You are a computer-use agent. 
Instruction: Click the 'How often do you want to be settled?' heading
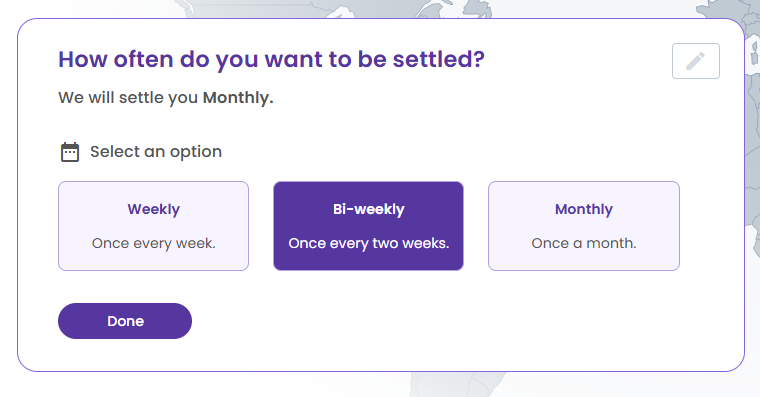(271, 60)
